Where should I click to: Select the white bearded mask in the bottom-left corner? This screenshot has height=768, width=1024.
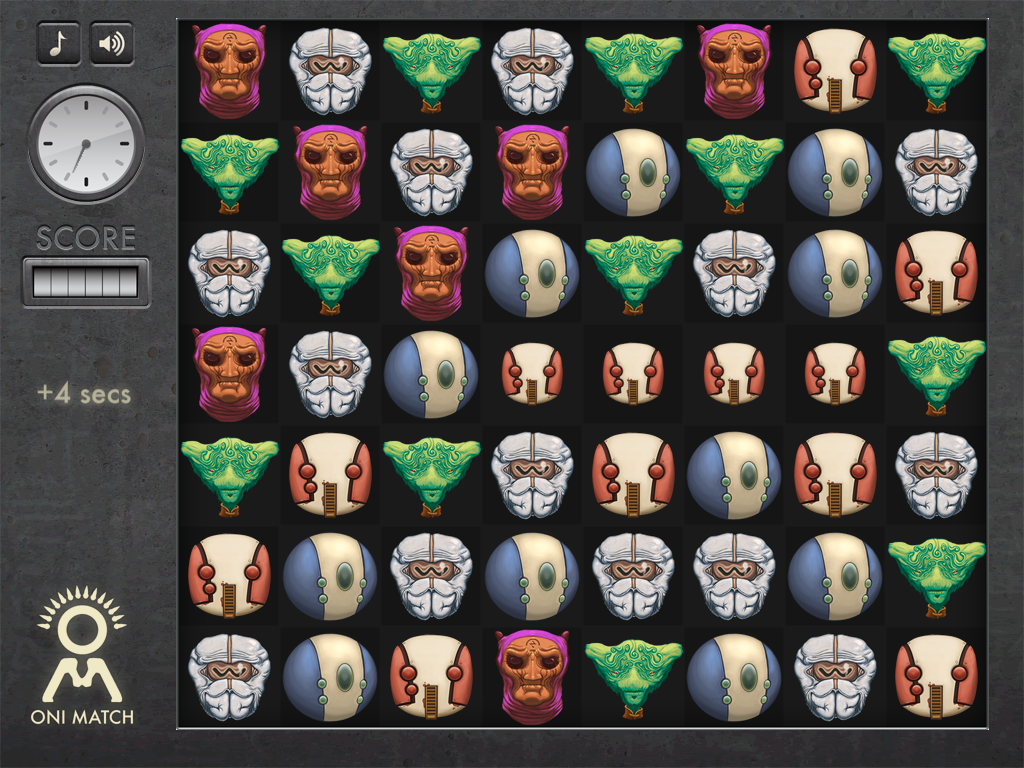point(229,677)
